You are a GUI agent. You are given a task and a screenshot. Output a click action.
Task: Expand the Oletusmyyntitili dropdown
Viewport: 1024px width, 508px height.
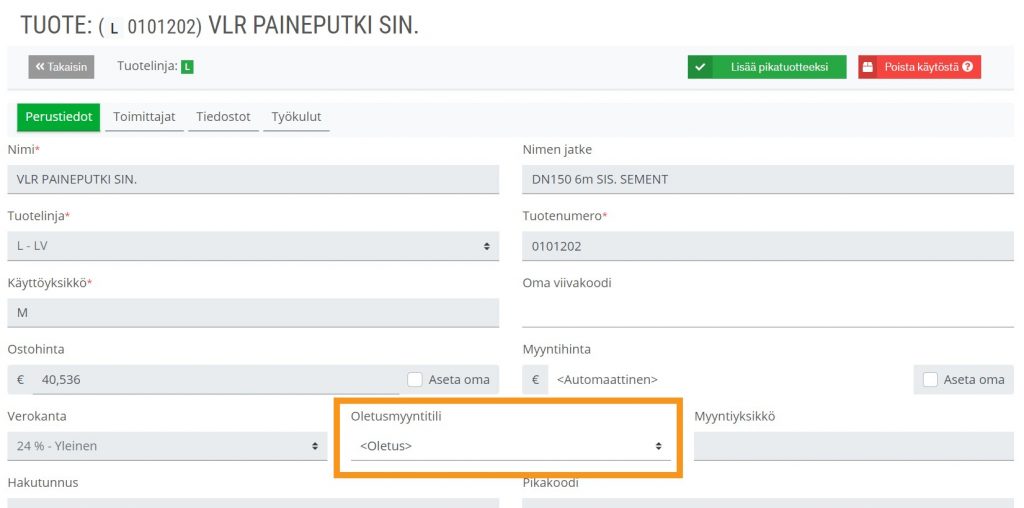[x=511, y=446]
